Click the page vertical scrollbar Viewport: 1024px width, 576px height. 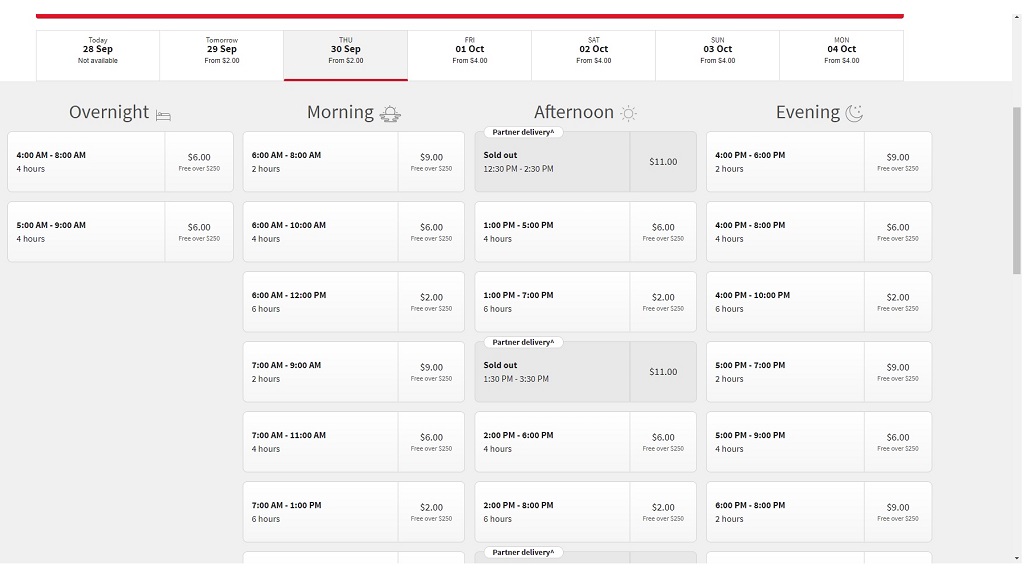coord(1017,190)
